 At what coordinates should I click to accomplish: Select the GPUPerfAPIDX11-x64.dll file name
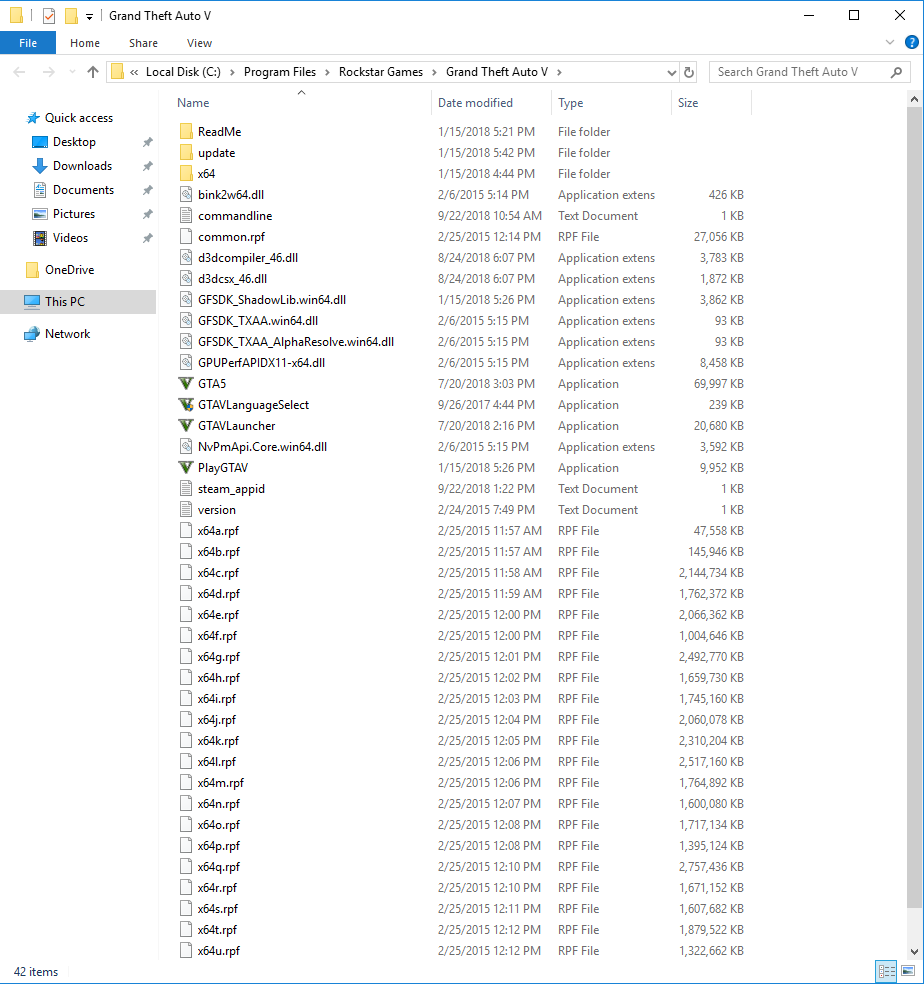click(261, 363)
